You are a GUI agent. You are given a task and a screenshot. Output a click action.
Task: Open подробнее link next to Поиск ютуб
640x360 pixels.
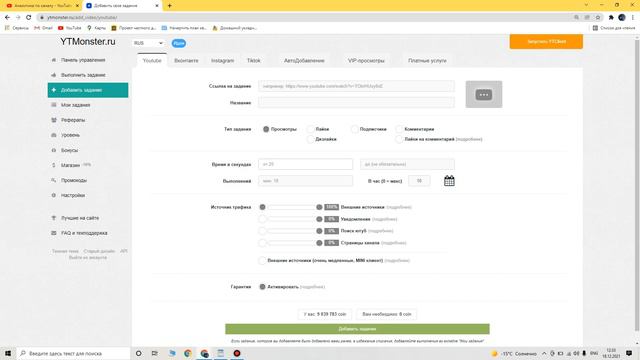pyautogui.click(x=380, y=231)
